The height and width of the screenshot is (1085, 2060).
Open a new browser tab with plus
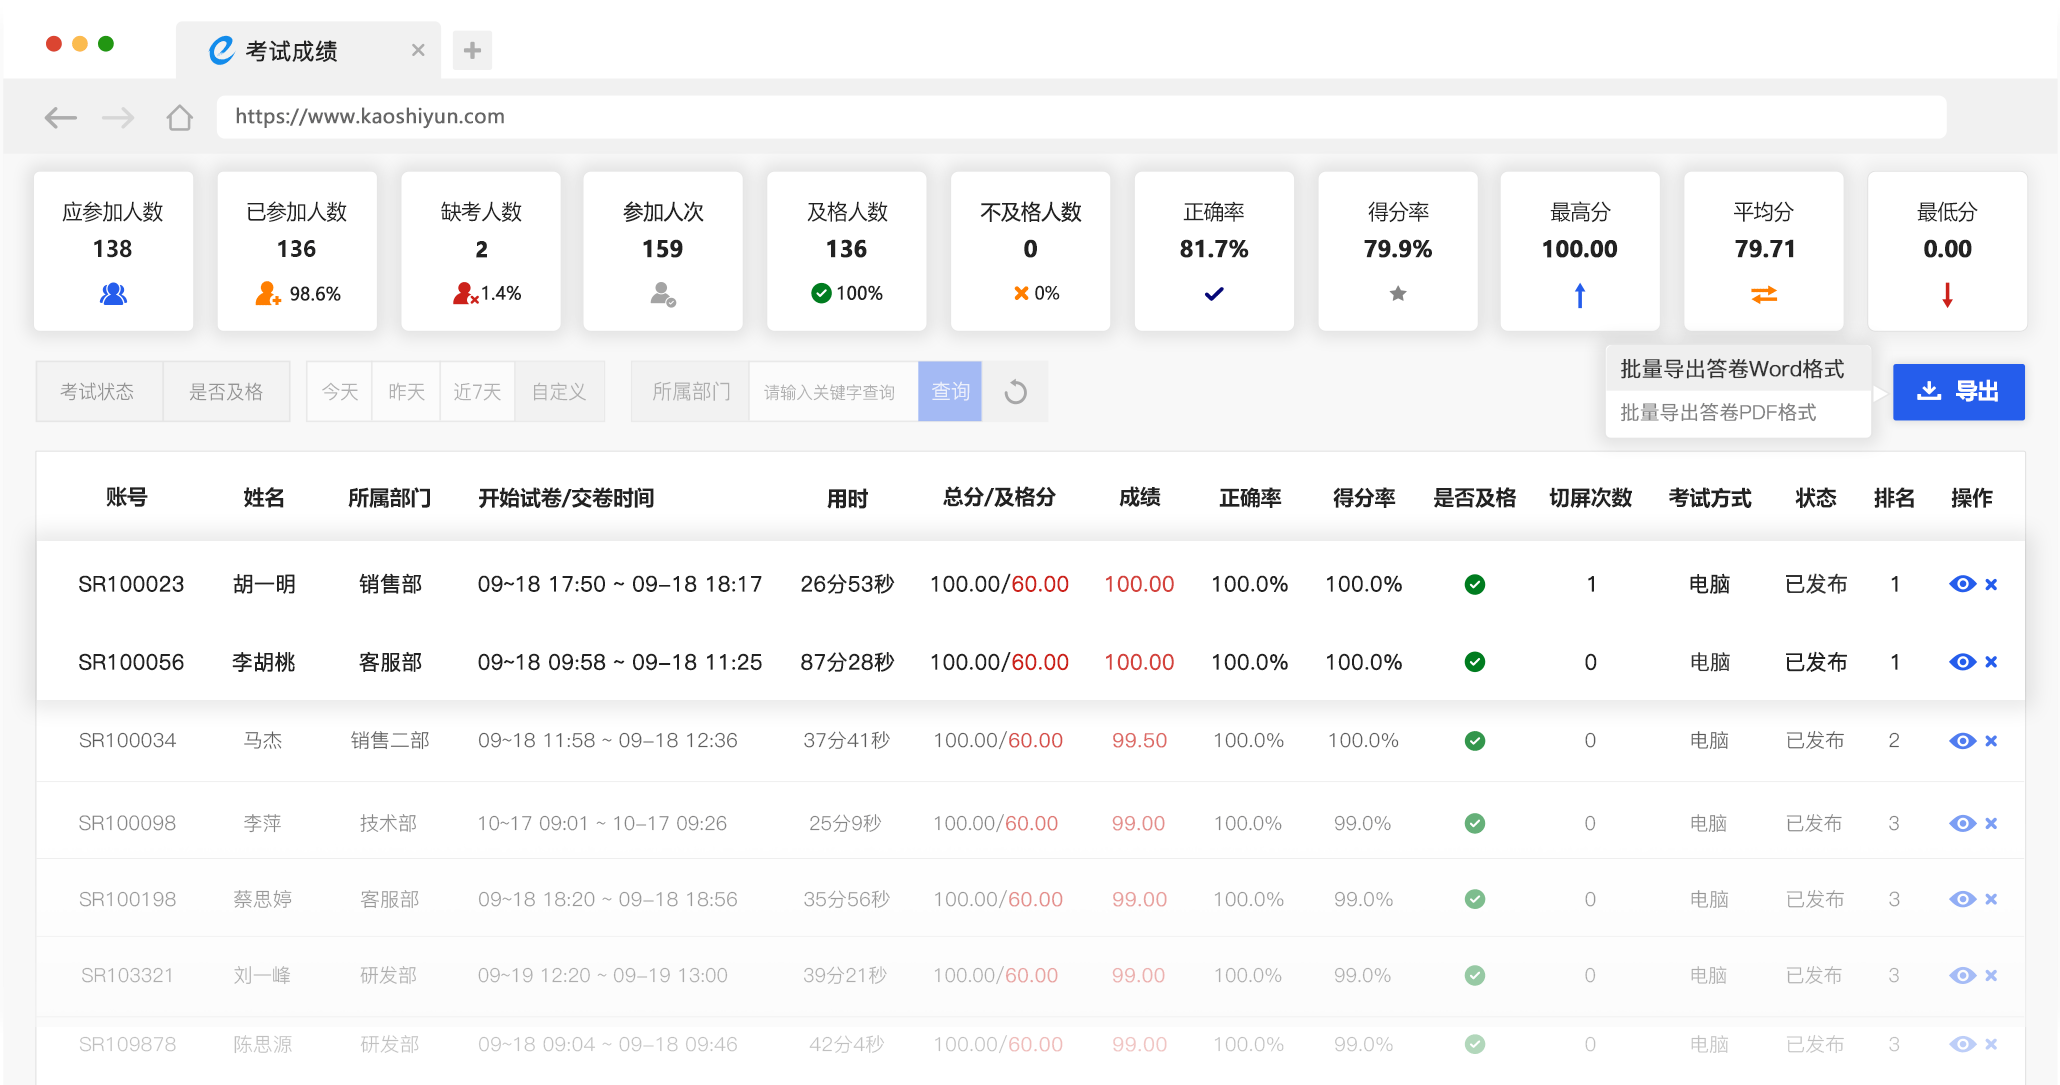(x=472, y=50)
